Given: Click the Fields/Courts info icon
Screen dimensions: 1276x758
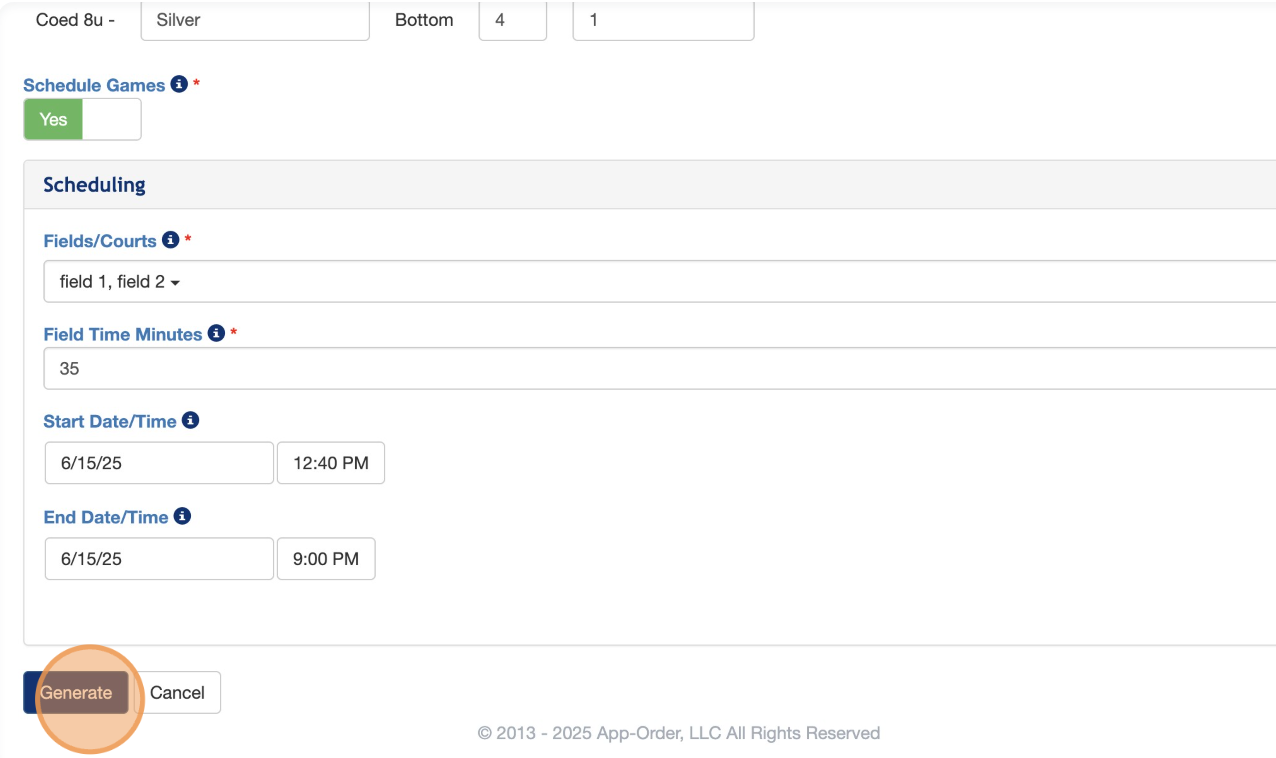Looking at the screenshot, I should click(171, 240).
